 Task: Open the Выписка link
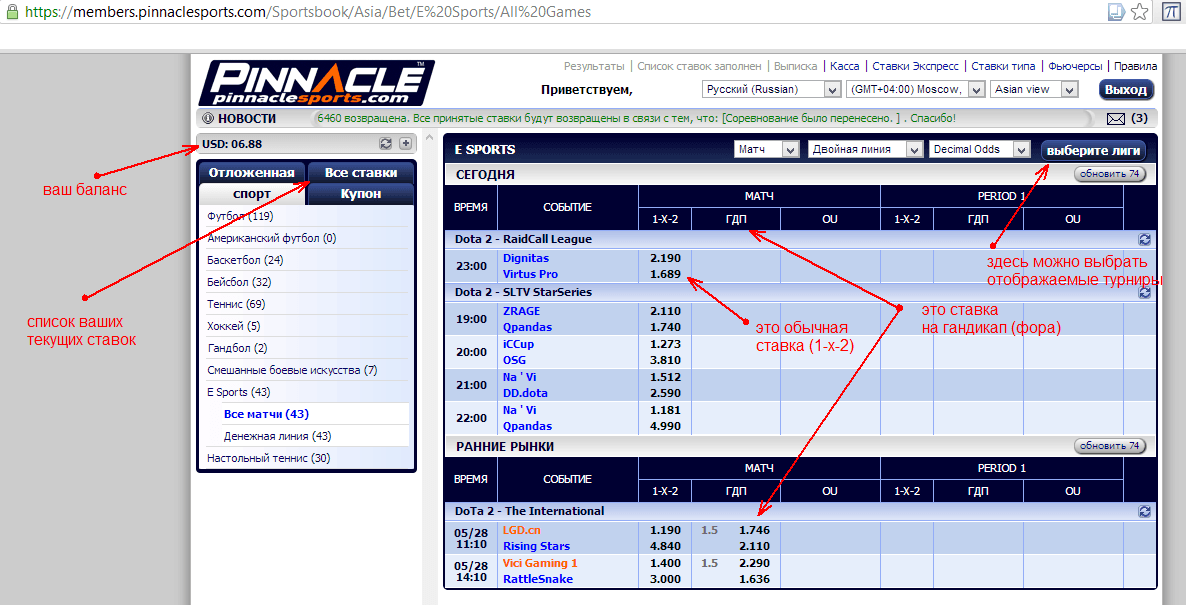pos(796,67)
